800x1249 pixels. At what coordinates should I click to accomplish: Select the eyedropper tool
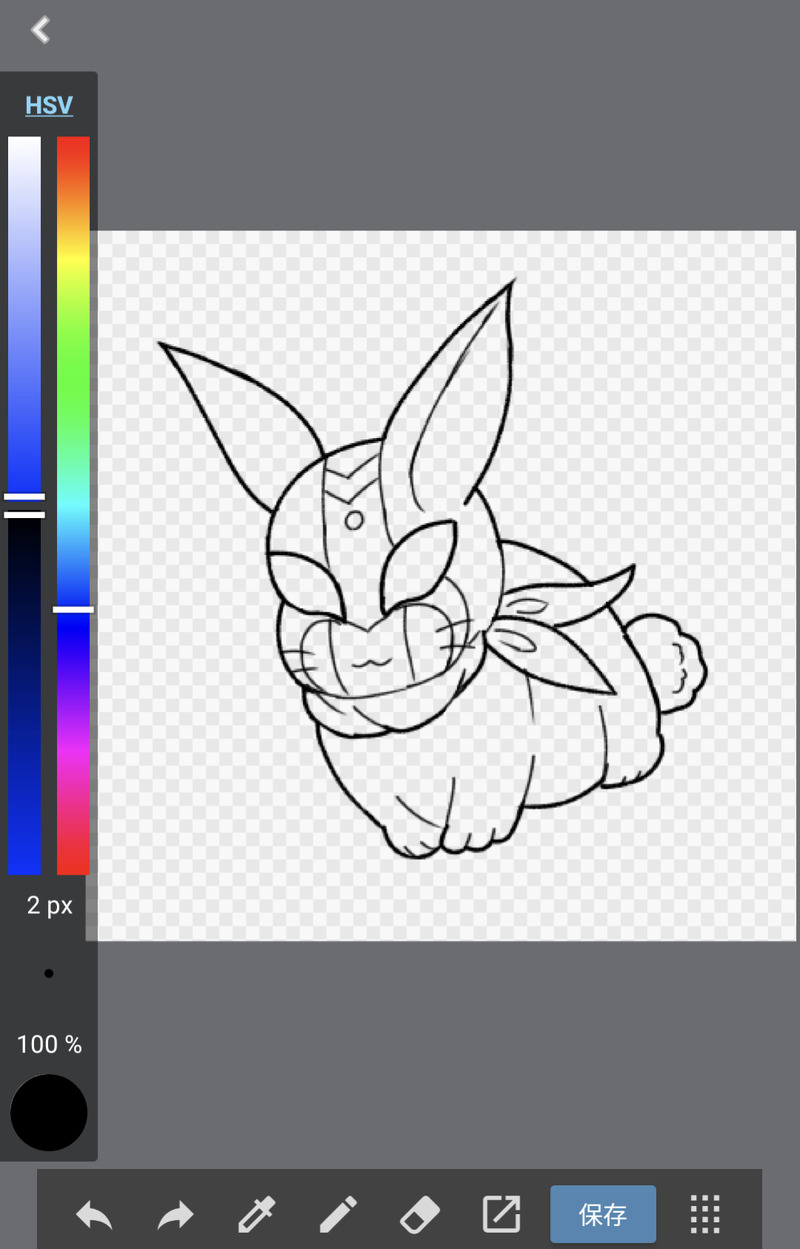(x=257, y=1215)
